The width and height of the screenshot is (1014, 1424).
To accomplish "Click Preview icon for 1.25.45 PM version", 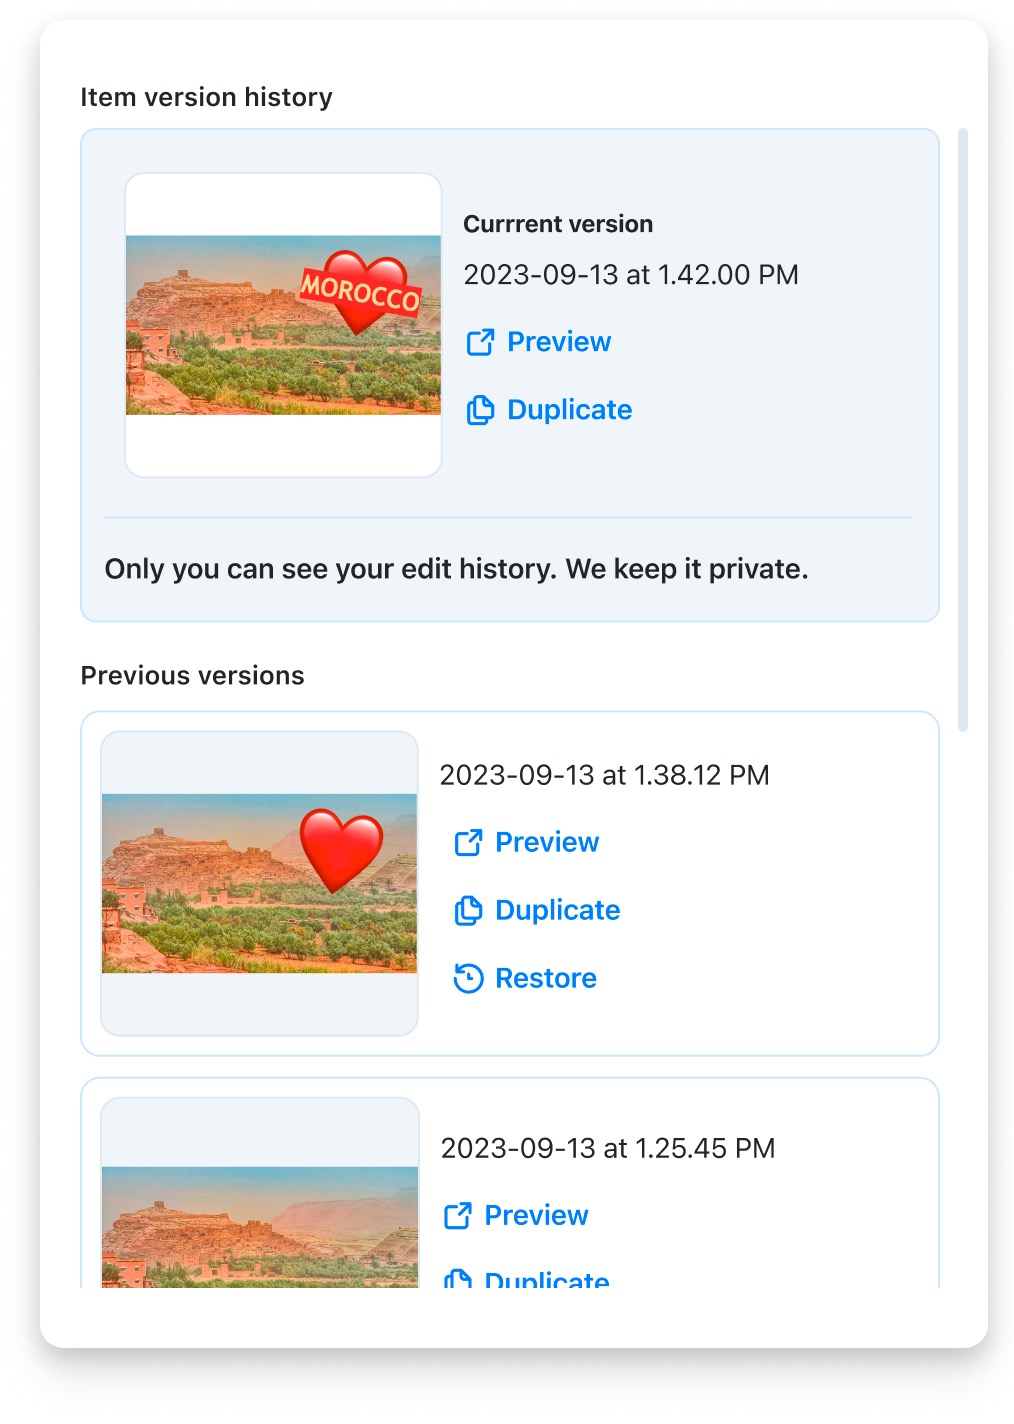I will click(x=457, y=1216).
